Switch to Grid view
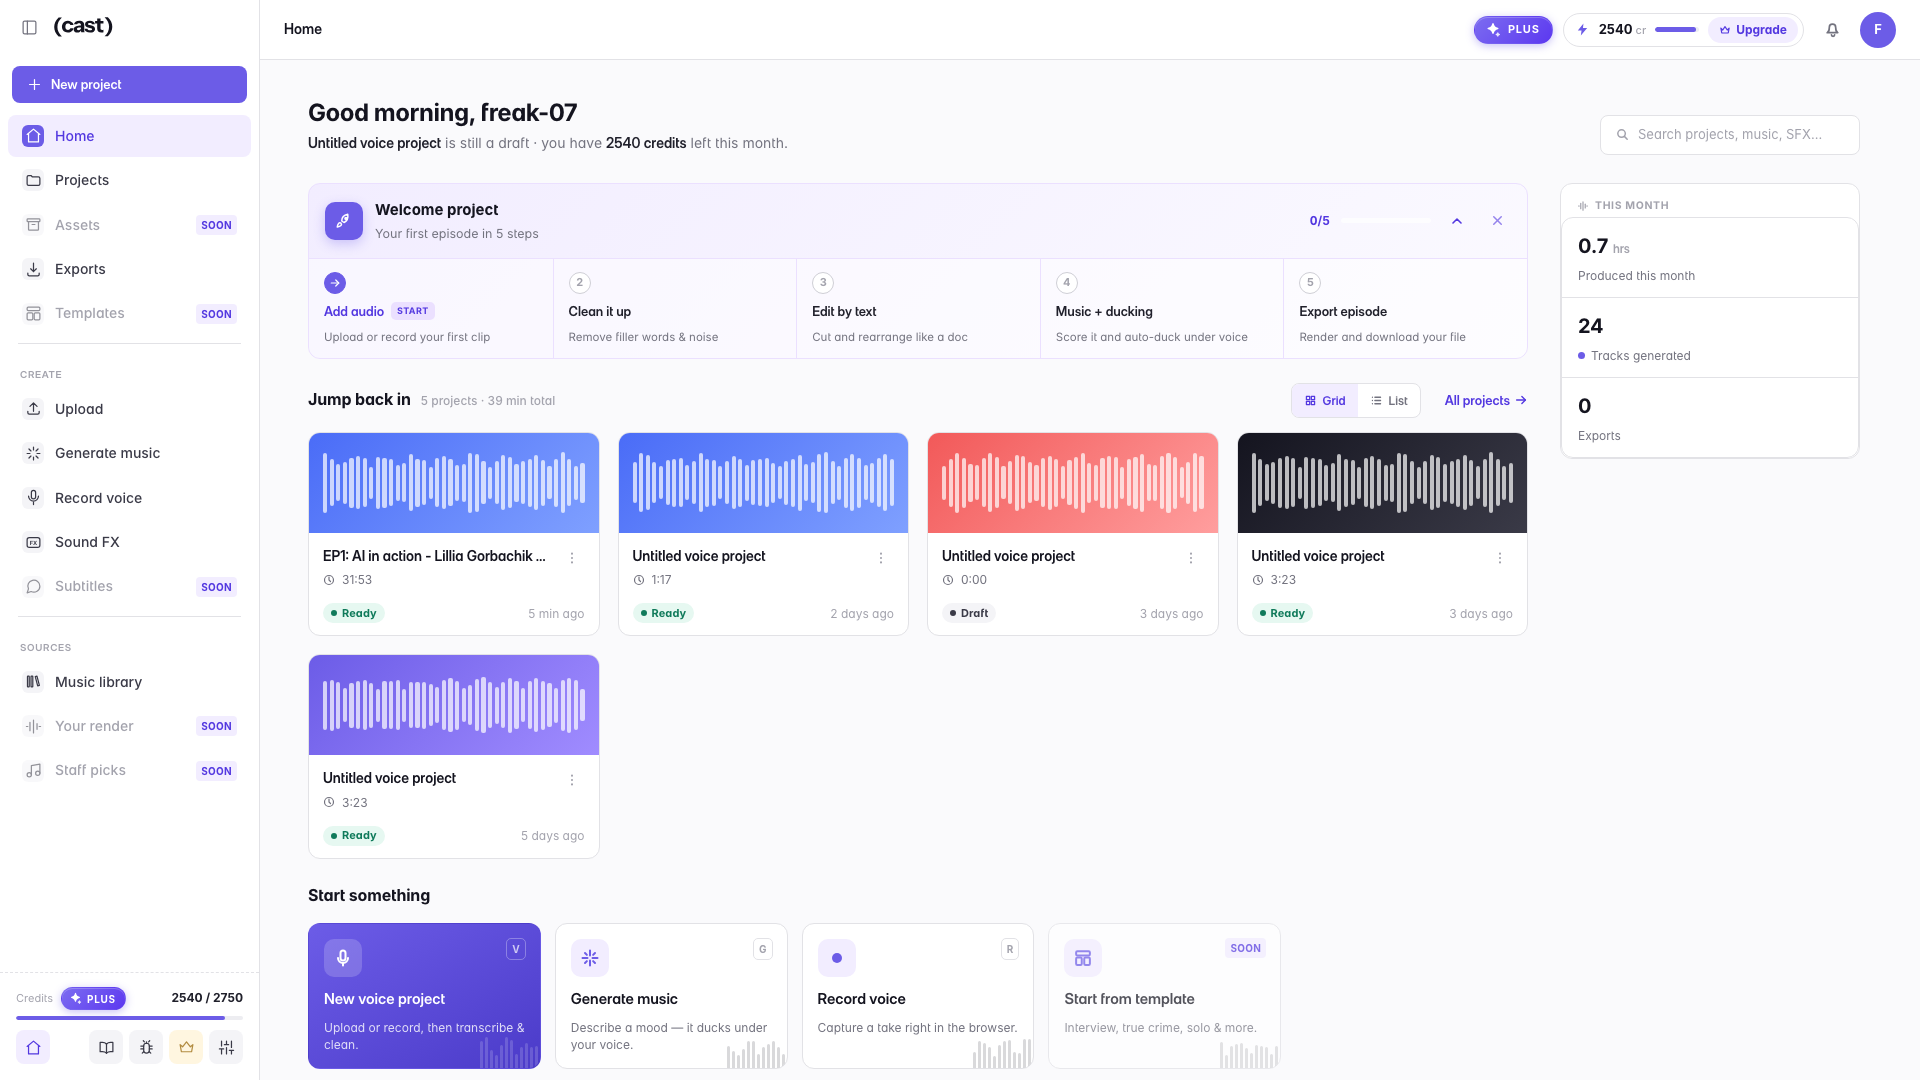This screenshot has width=1920, height=1080. pos(1325,401)
